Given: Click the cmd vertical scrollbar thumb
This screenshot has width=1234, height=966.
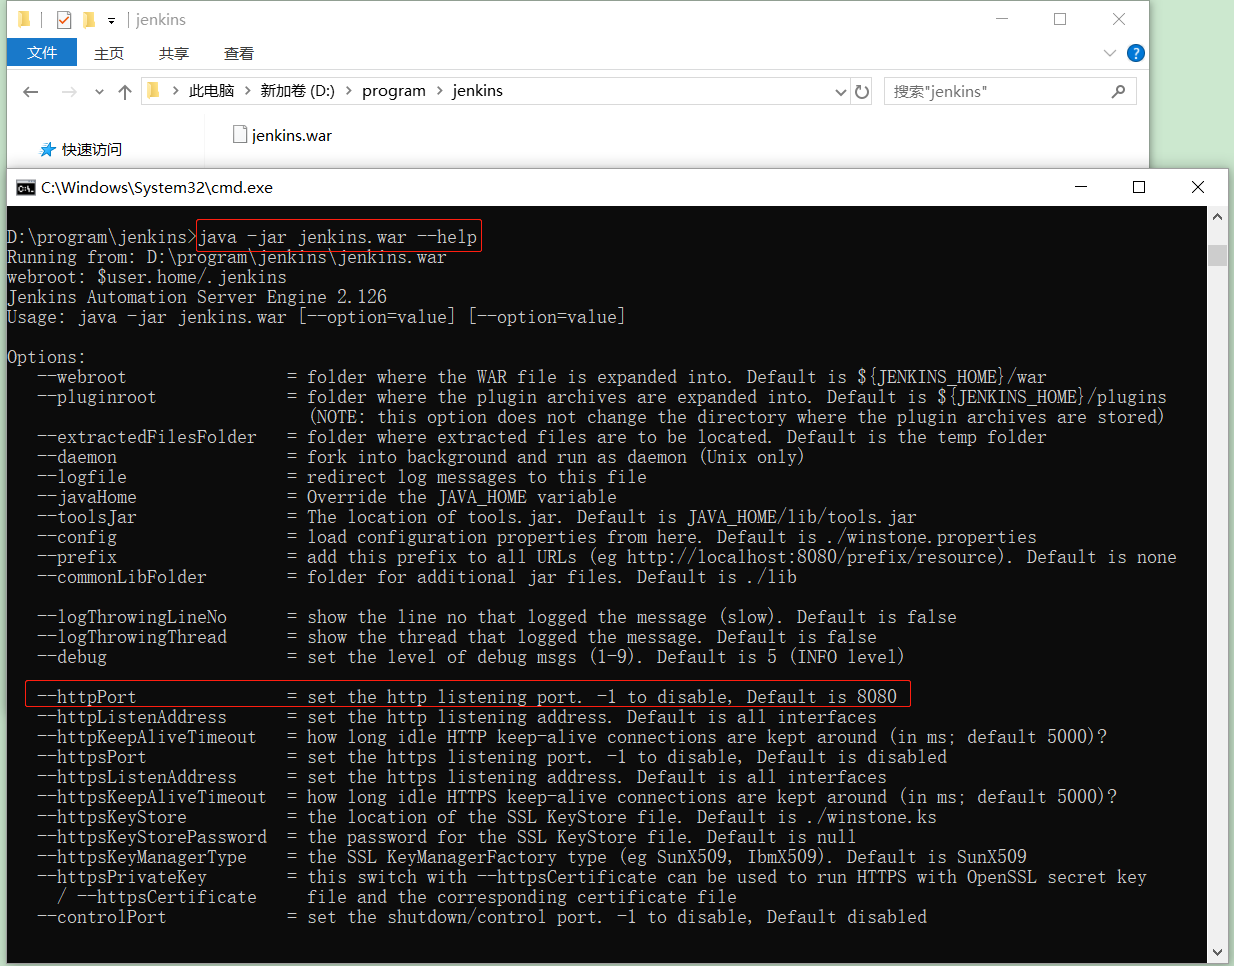Looking at the screenshot, I should (x=1217, y=255).
